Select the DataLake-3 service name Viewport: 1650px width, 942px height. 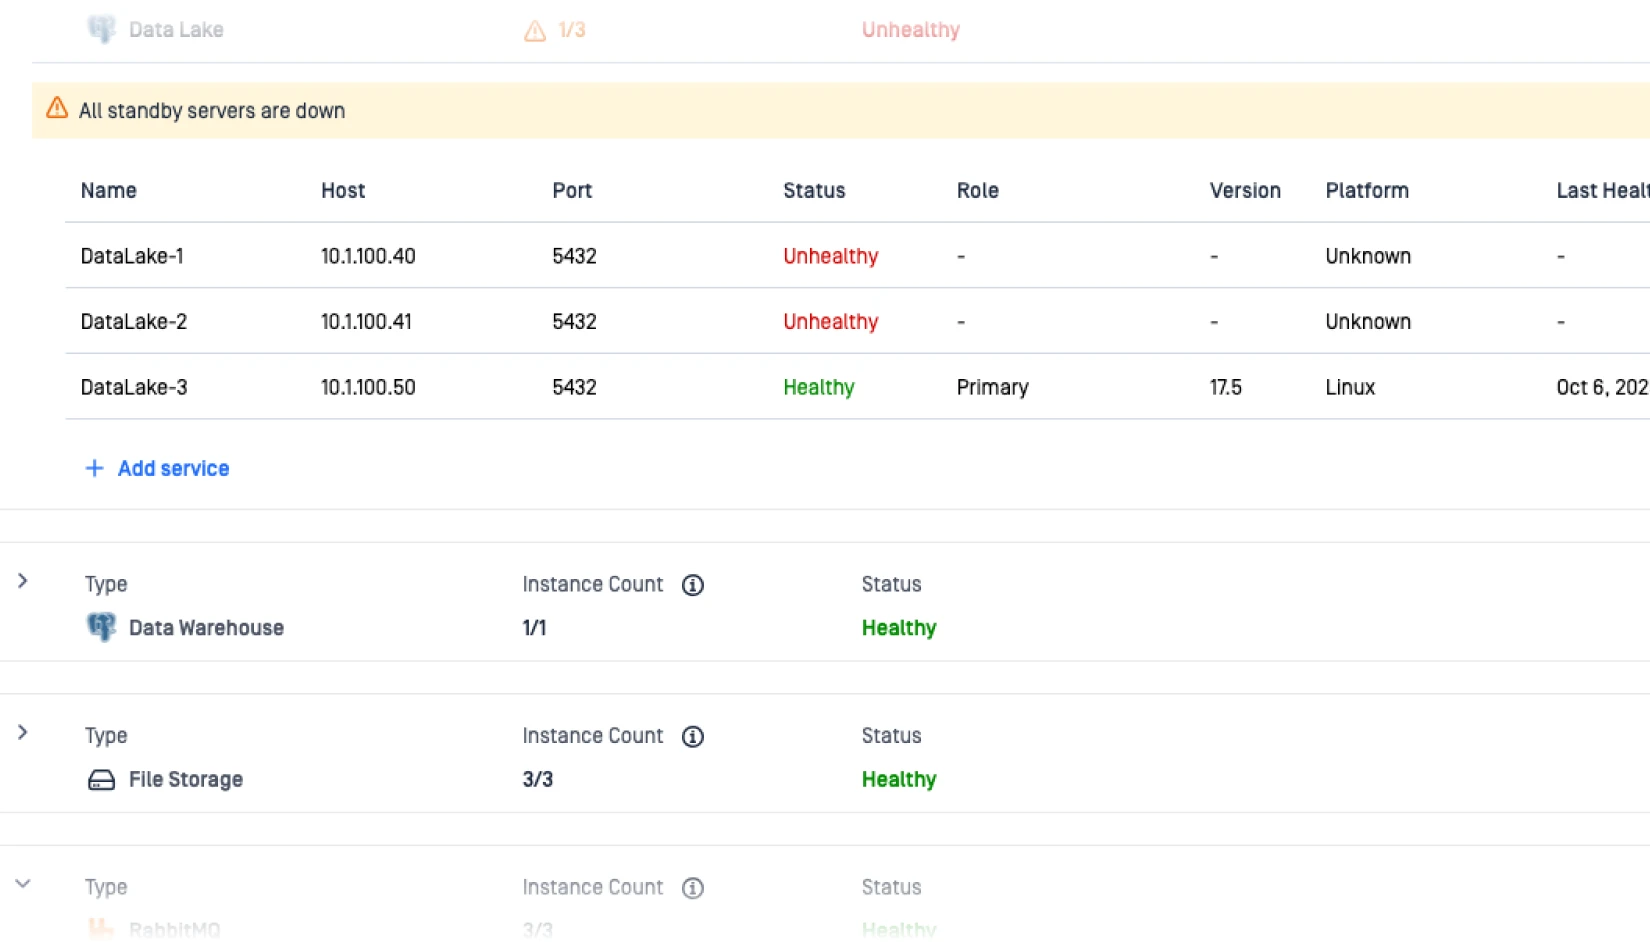click(134, 387)
